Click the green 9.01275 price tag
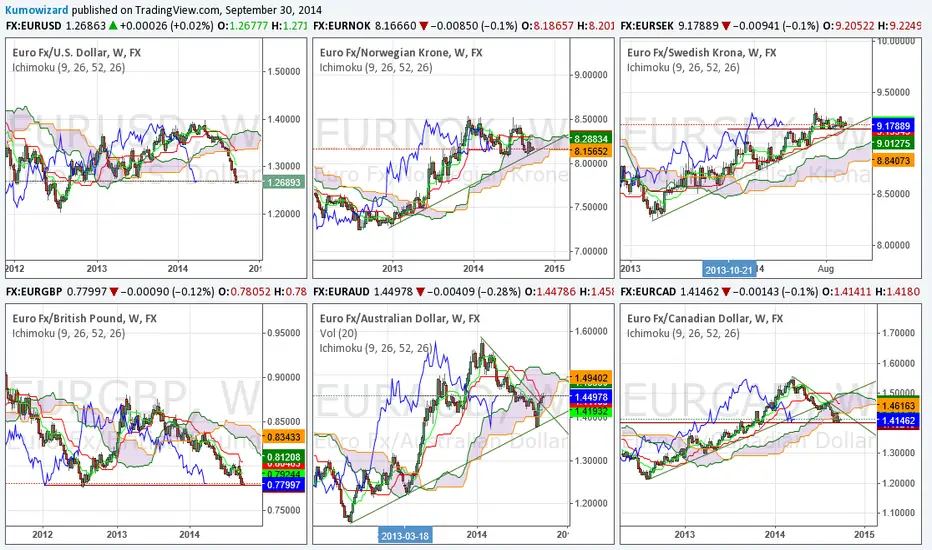The image size is (932, 550). coord(893,143)
